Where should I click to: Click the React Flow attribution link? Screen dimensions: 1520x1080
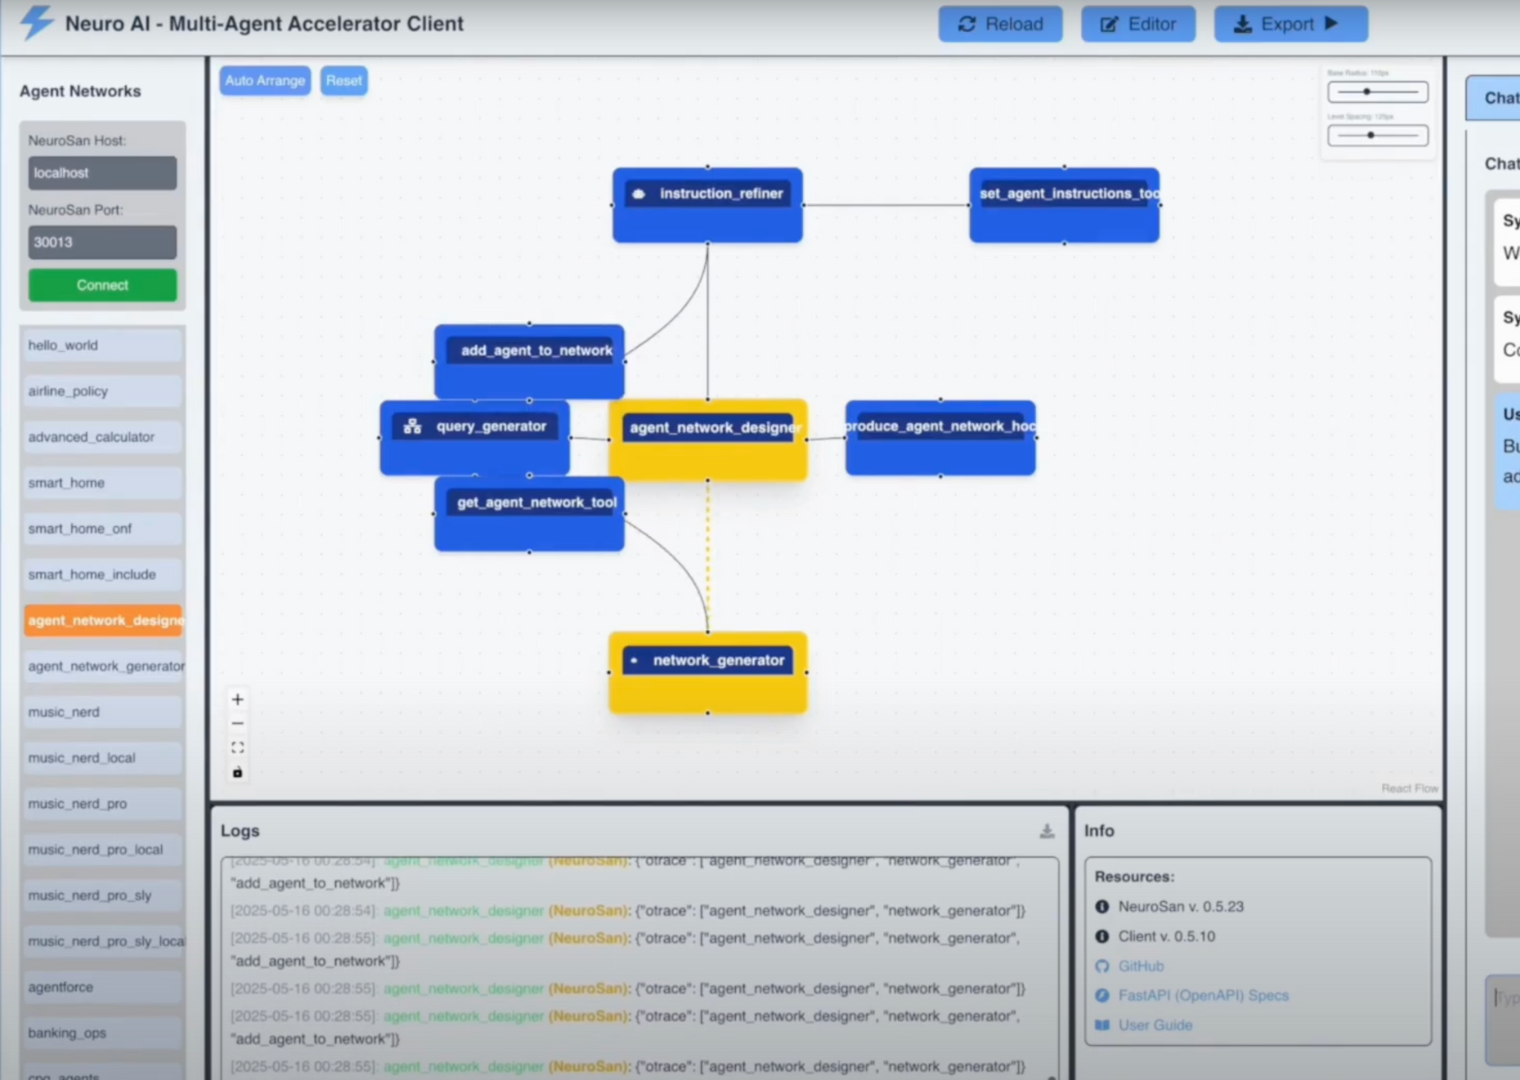[x=1410, y=788]
